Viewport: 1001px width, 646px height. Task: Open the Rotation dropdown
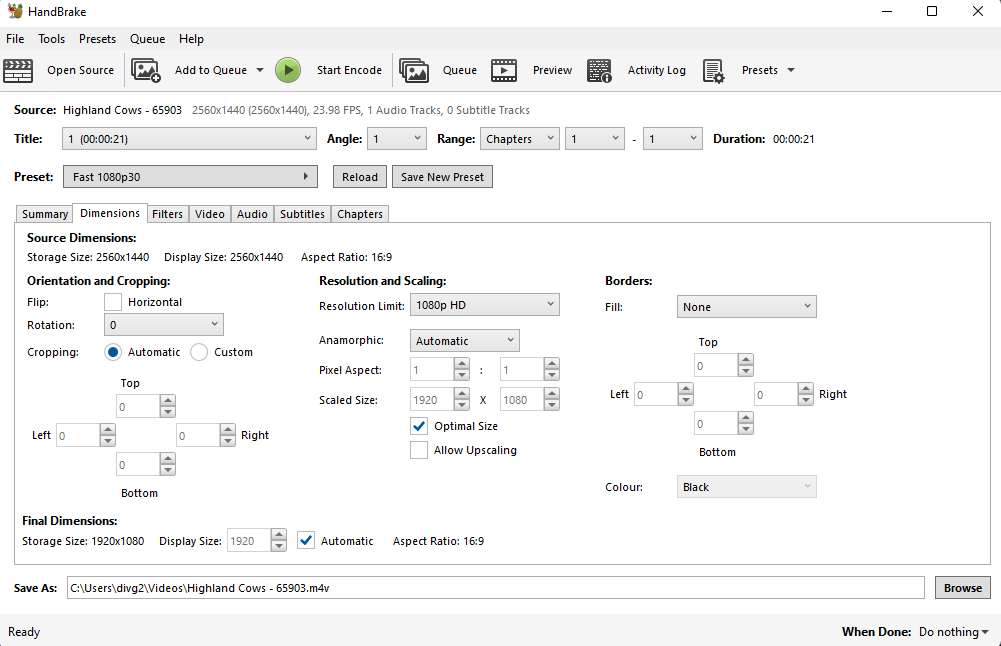point(163,325)
